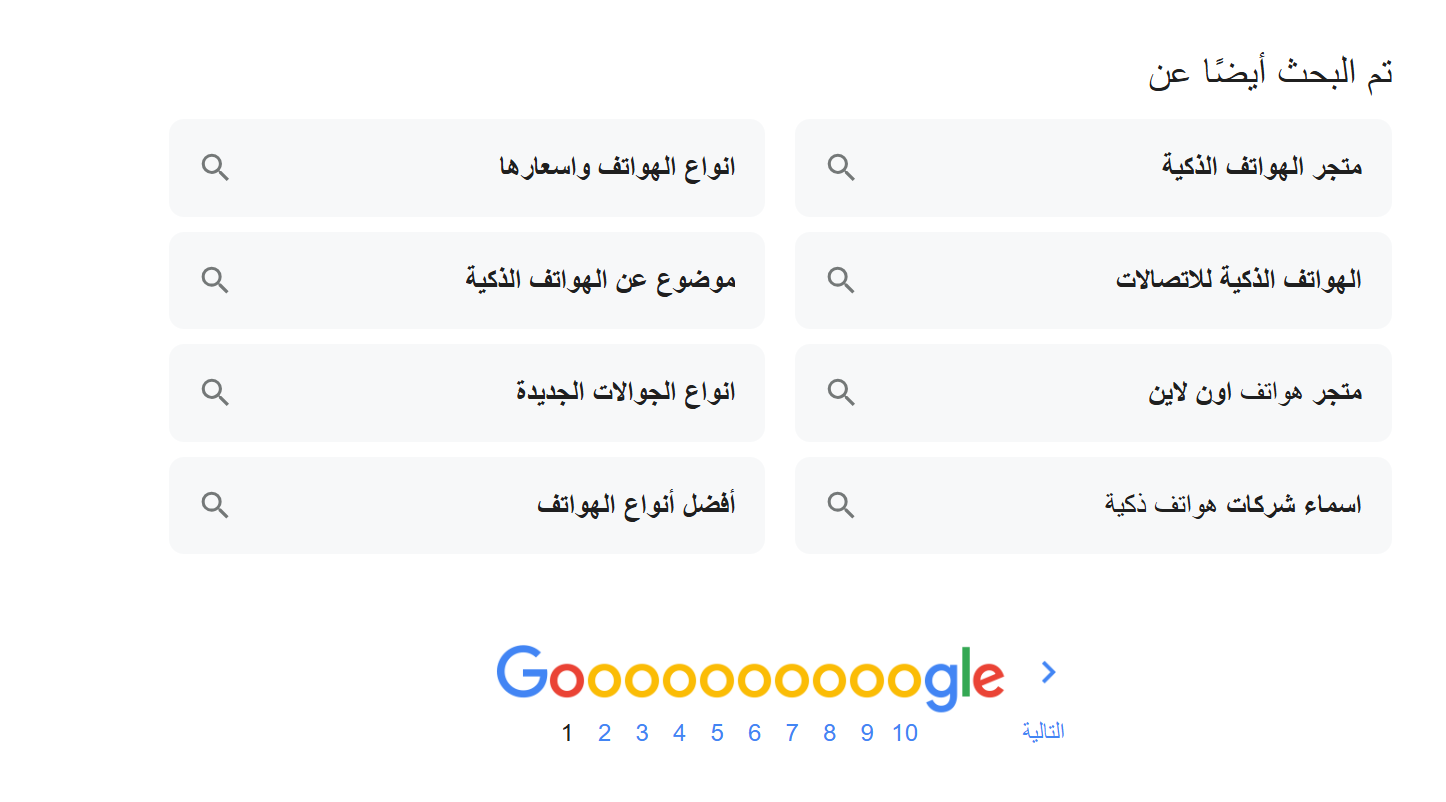The image size is (1446, 802).
Task: Click the search icon next to انواع الهواتف واسعارها
Action: (x=215, y=167)
